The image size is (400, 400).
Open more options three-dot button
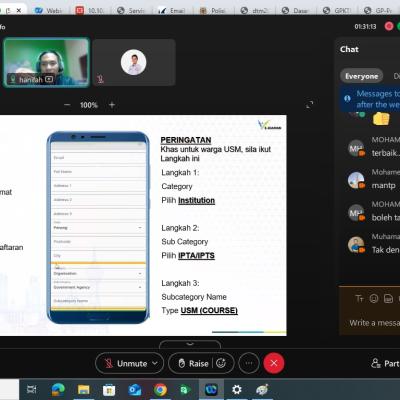249,363
